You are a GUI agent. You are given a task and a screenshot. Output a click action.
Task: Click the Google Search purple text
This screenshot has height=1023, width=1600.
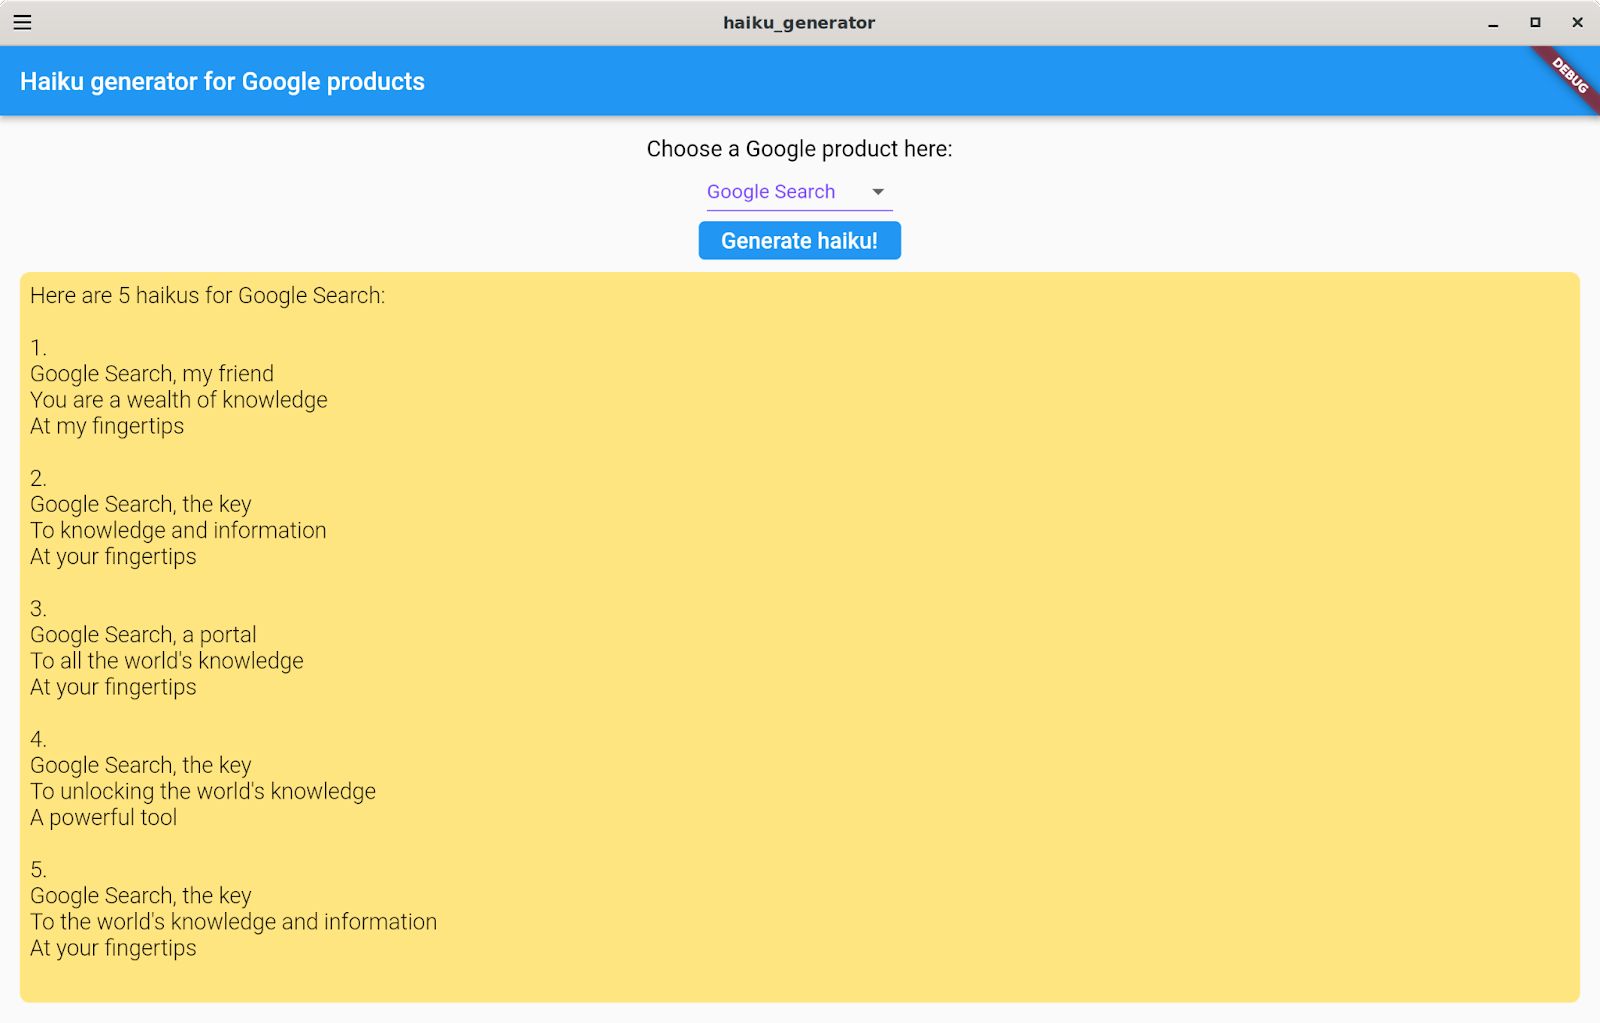[771, 191]
